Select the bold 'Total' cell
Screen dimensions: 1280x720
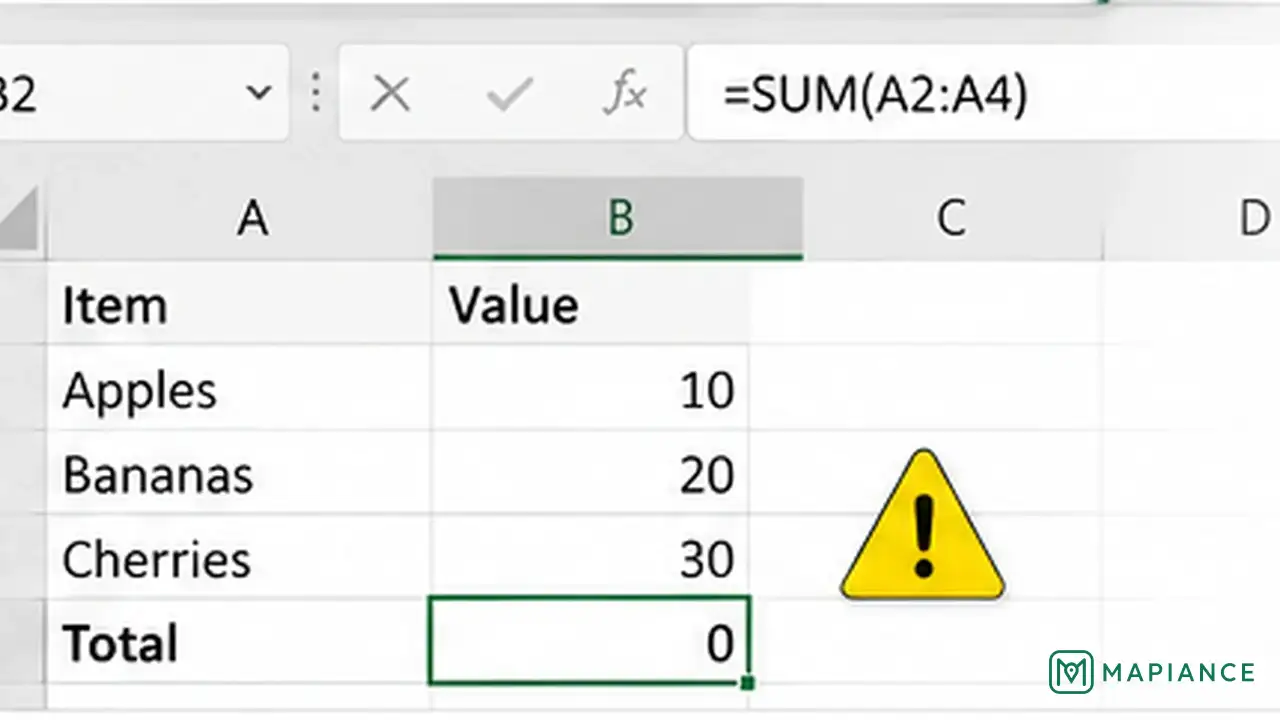tap(240, 642)
